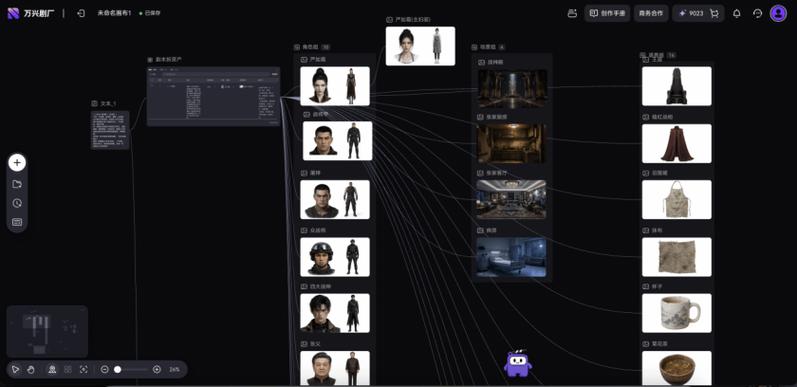
Task: Select the woman in grey apron top card
Action: (x=420, y=46)
